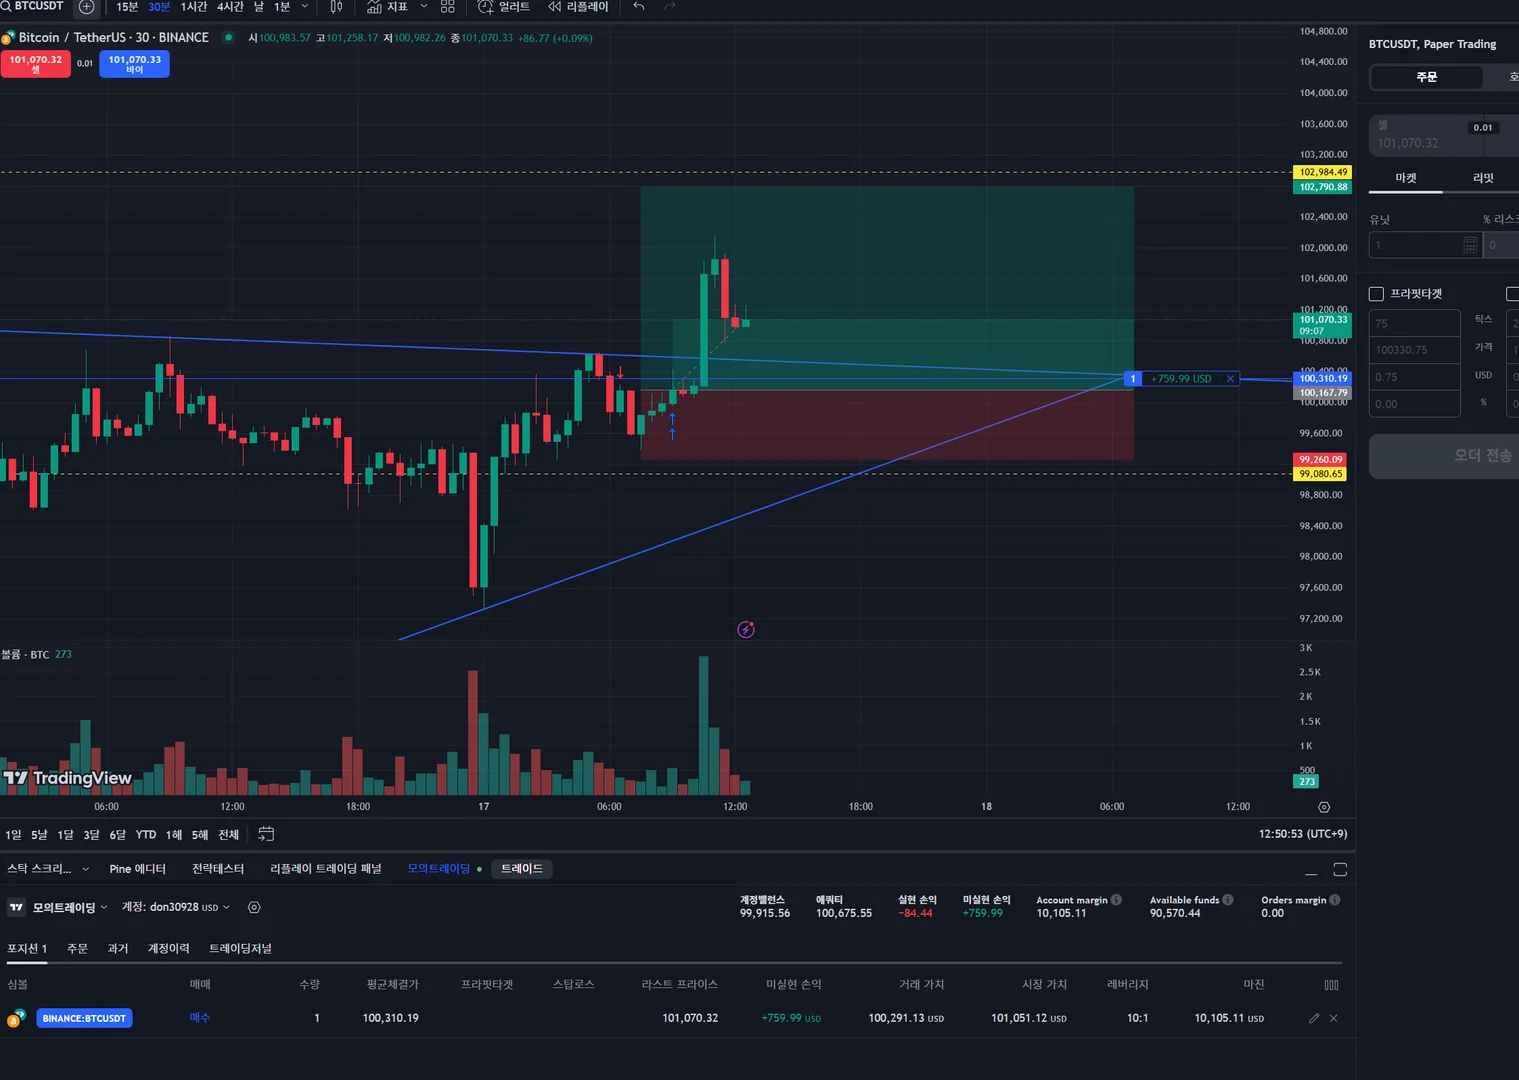Open the go-to-date calendar icon
This screenshot has height=1080, width=1519.
click(x=266, y=834)
